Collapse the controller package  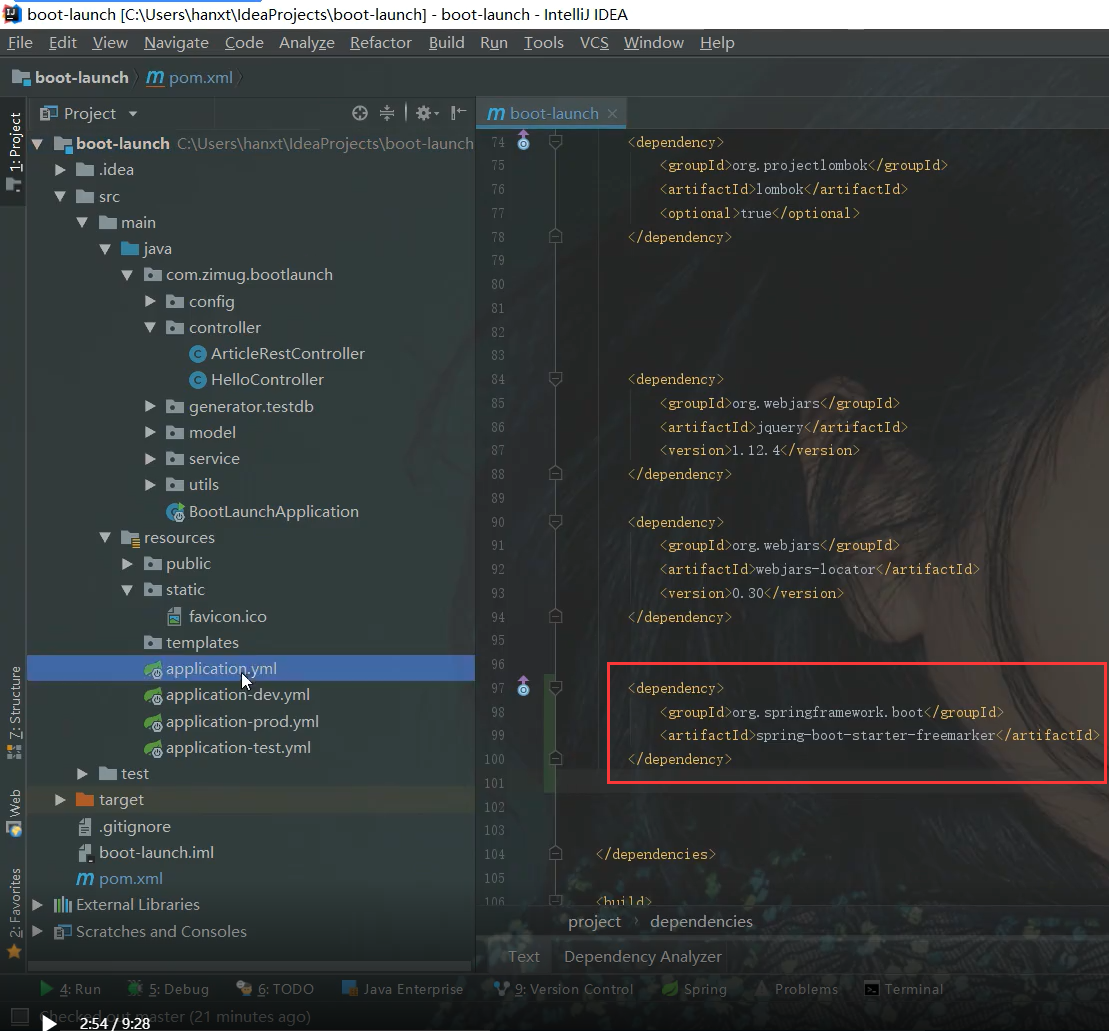point(150,327)
